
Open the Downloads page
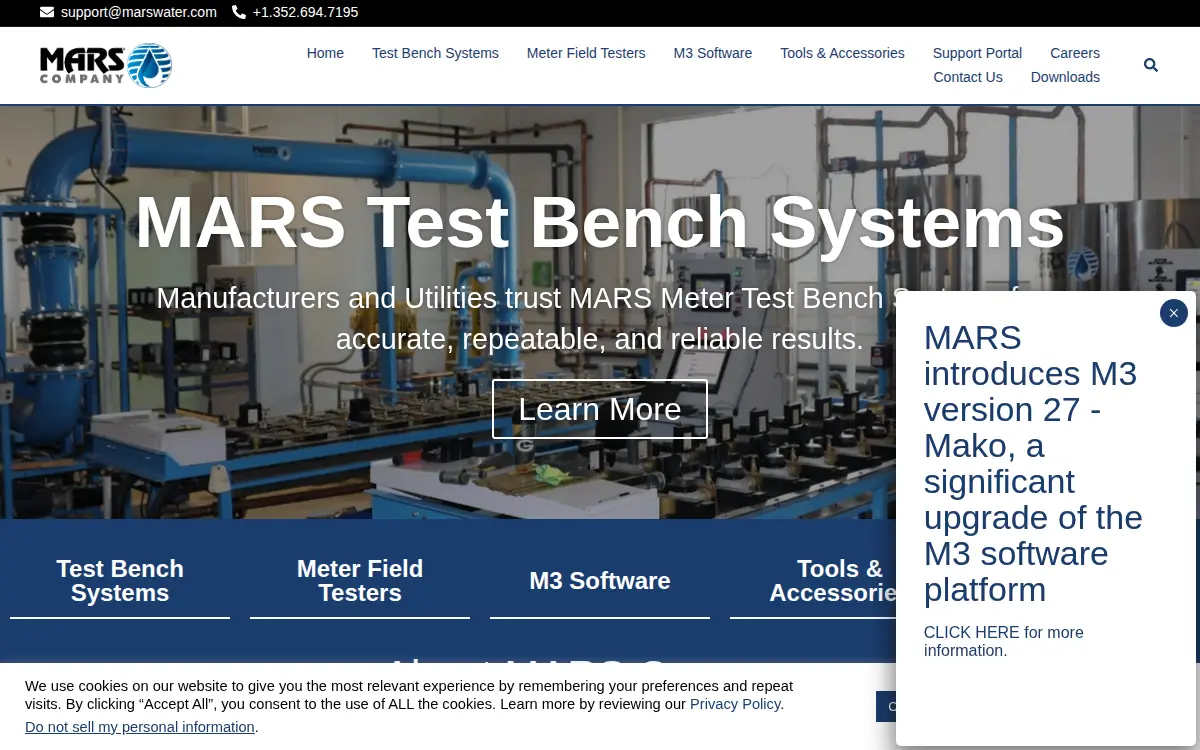point(1065,77)
